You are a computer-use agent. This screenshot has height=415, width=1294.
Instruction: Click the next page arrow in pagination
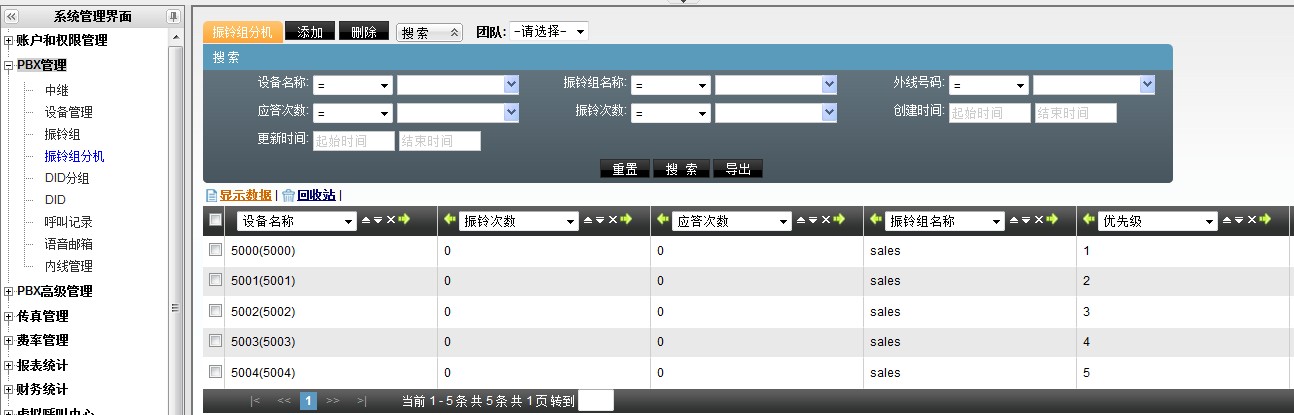333,401
